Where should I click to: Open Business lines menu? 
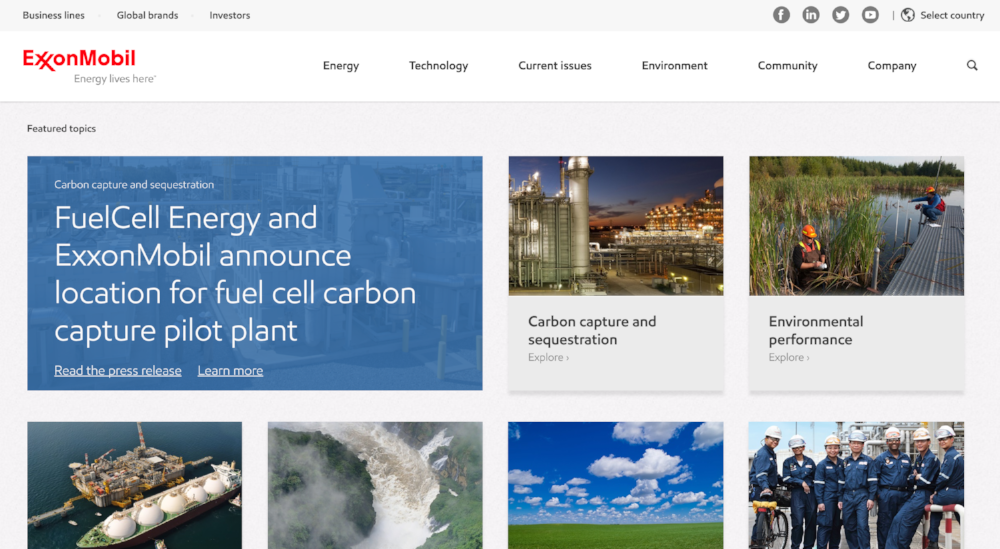[x=54, y=15]
